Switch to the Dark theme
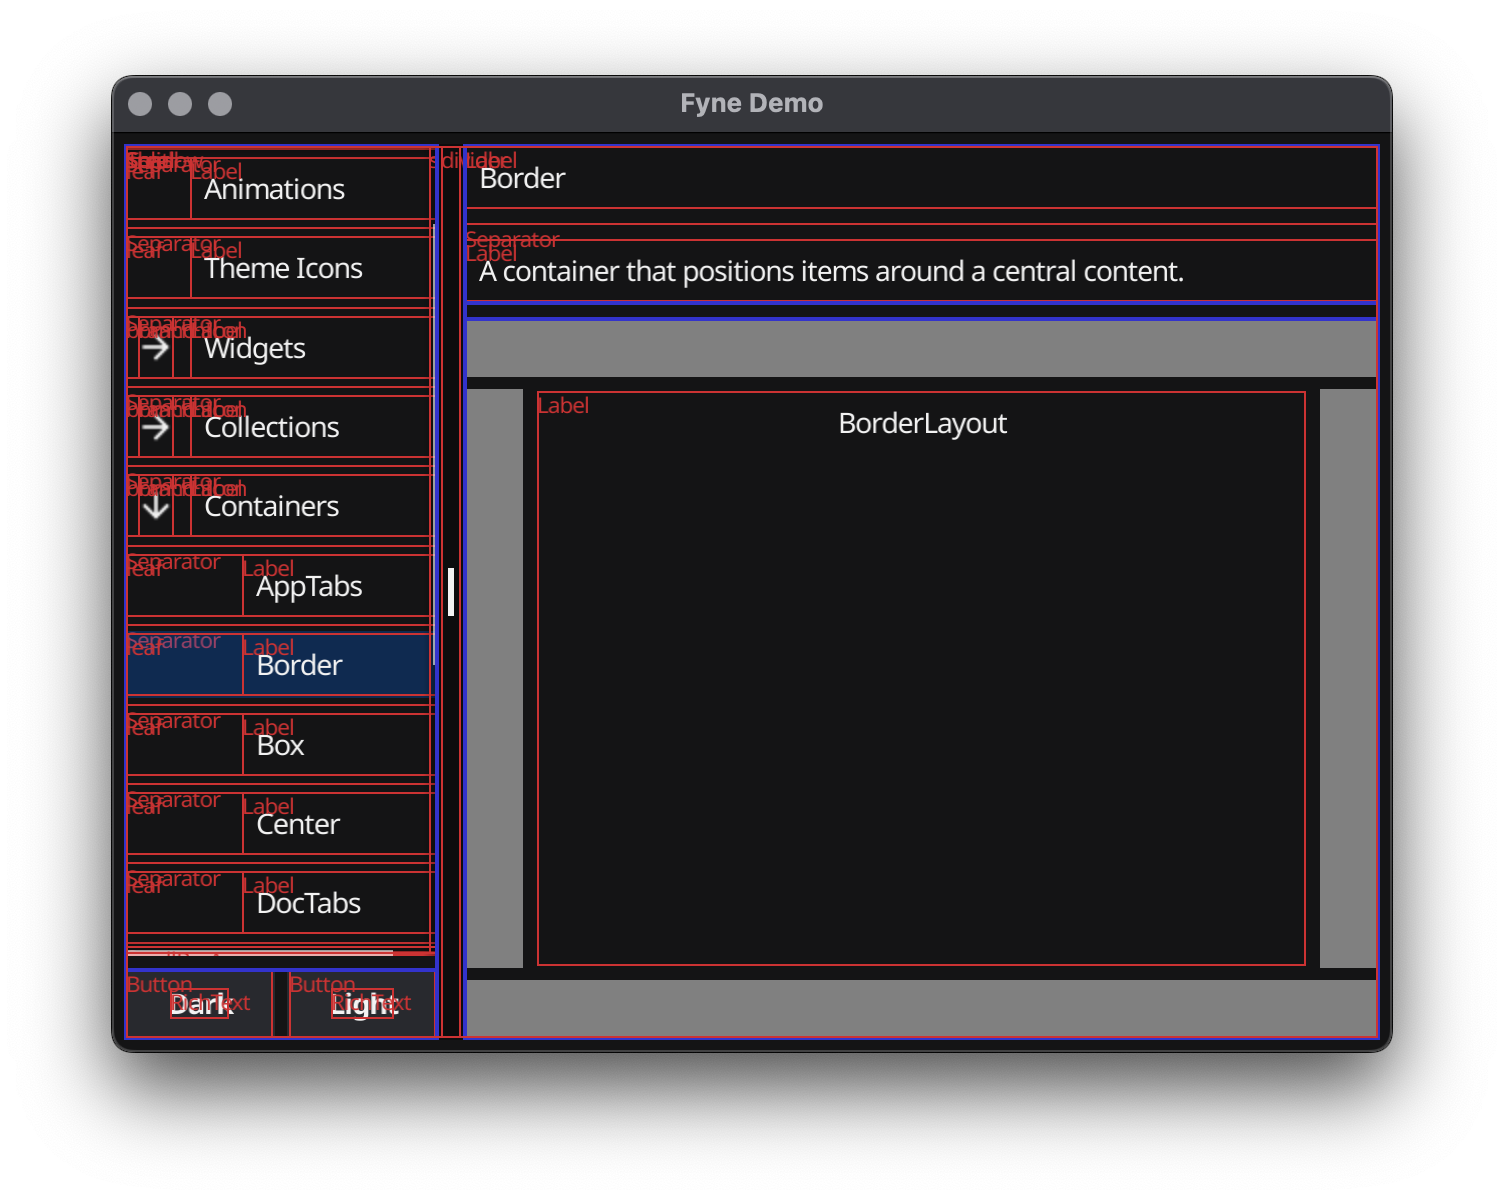The image size is (1504, 1200). [199, 1004]
